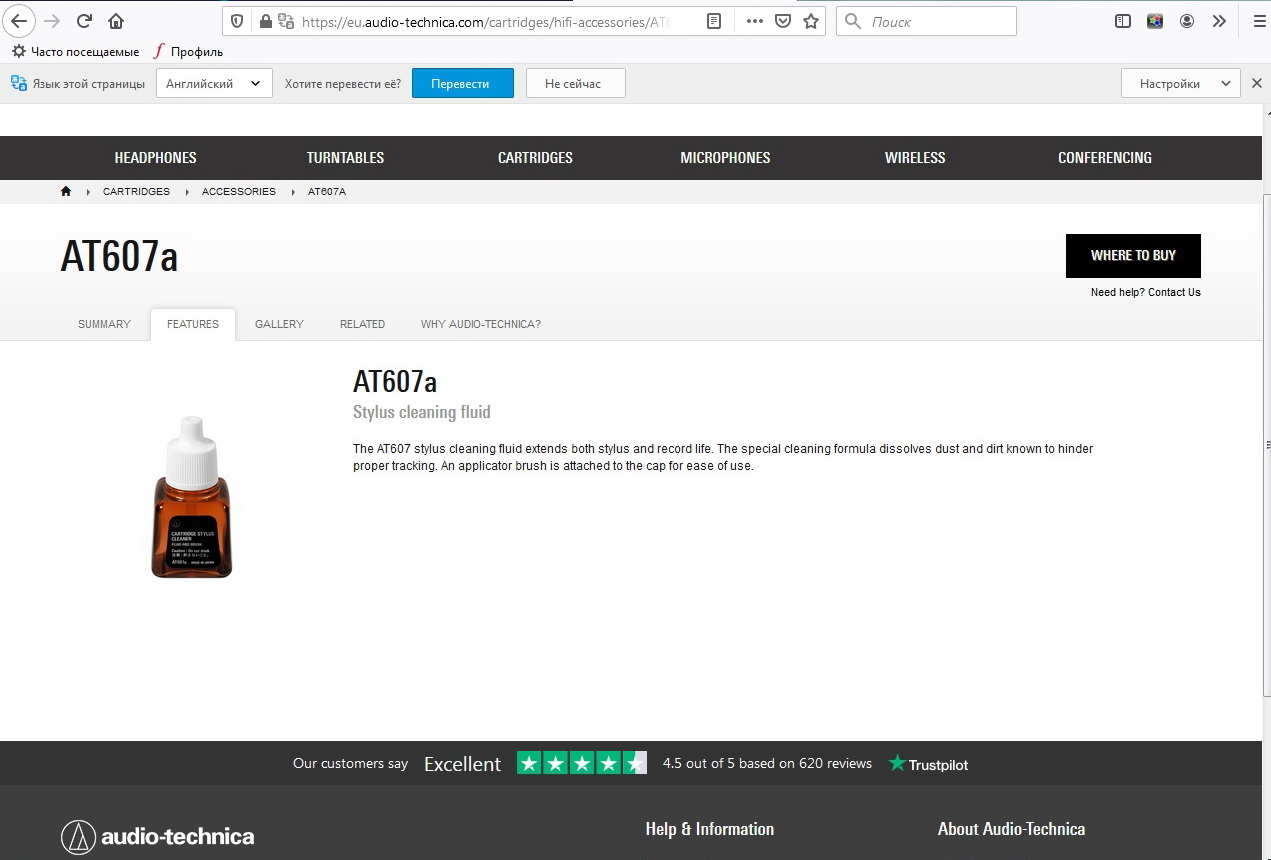Open the hamburger application menu
Image resolution: width=1271 pixels, height=860 pixels.
pyautogui.click(x=1257, y=21)
